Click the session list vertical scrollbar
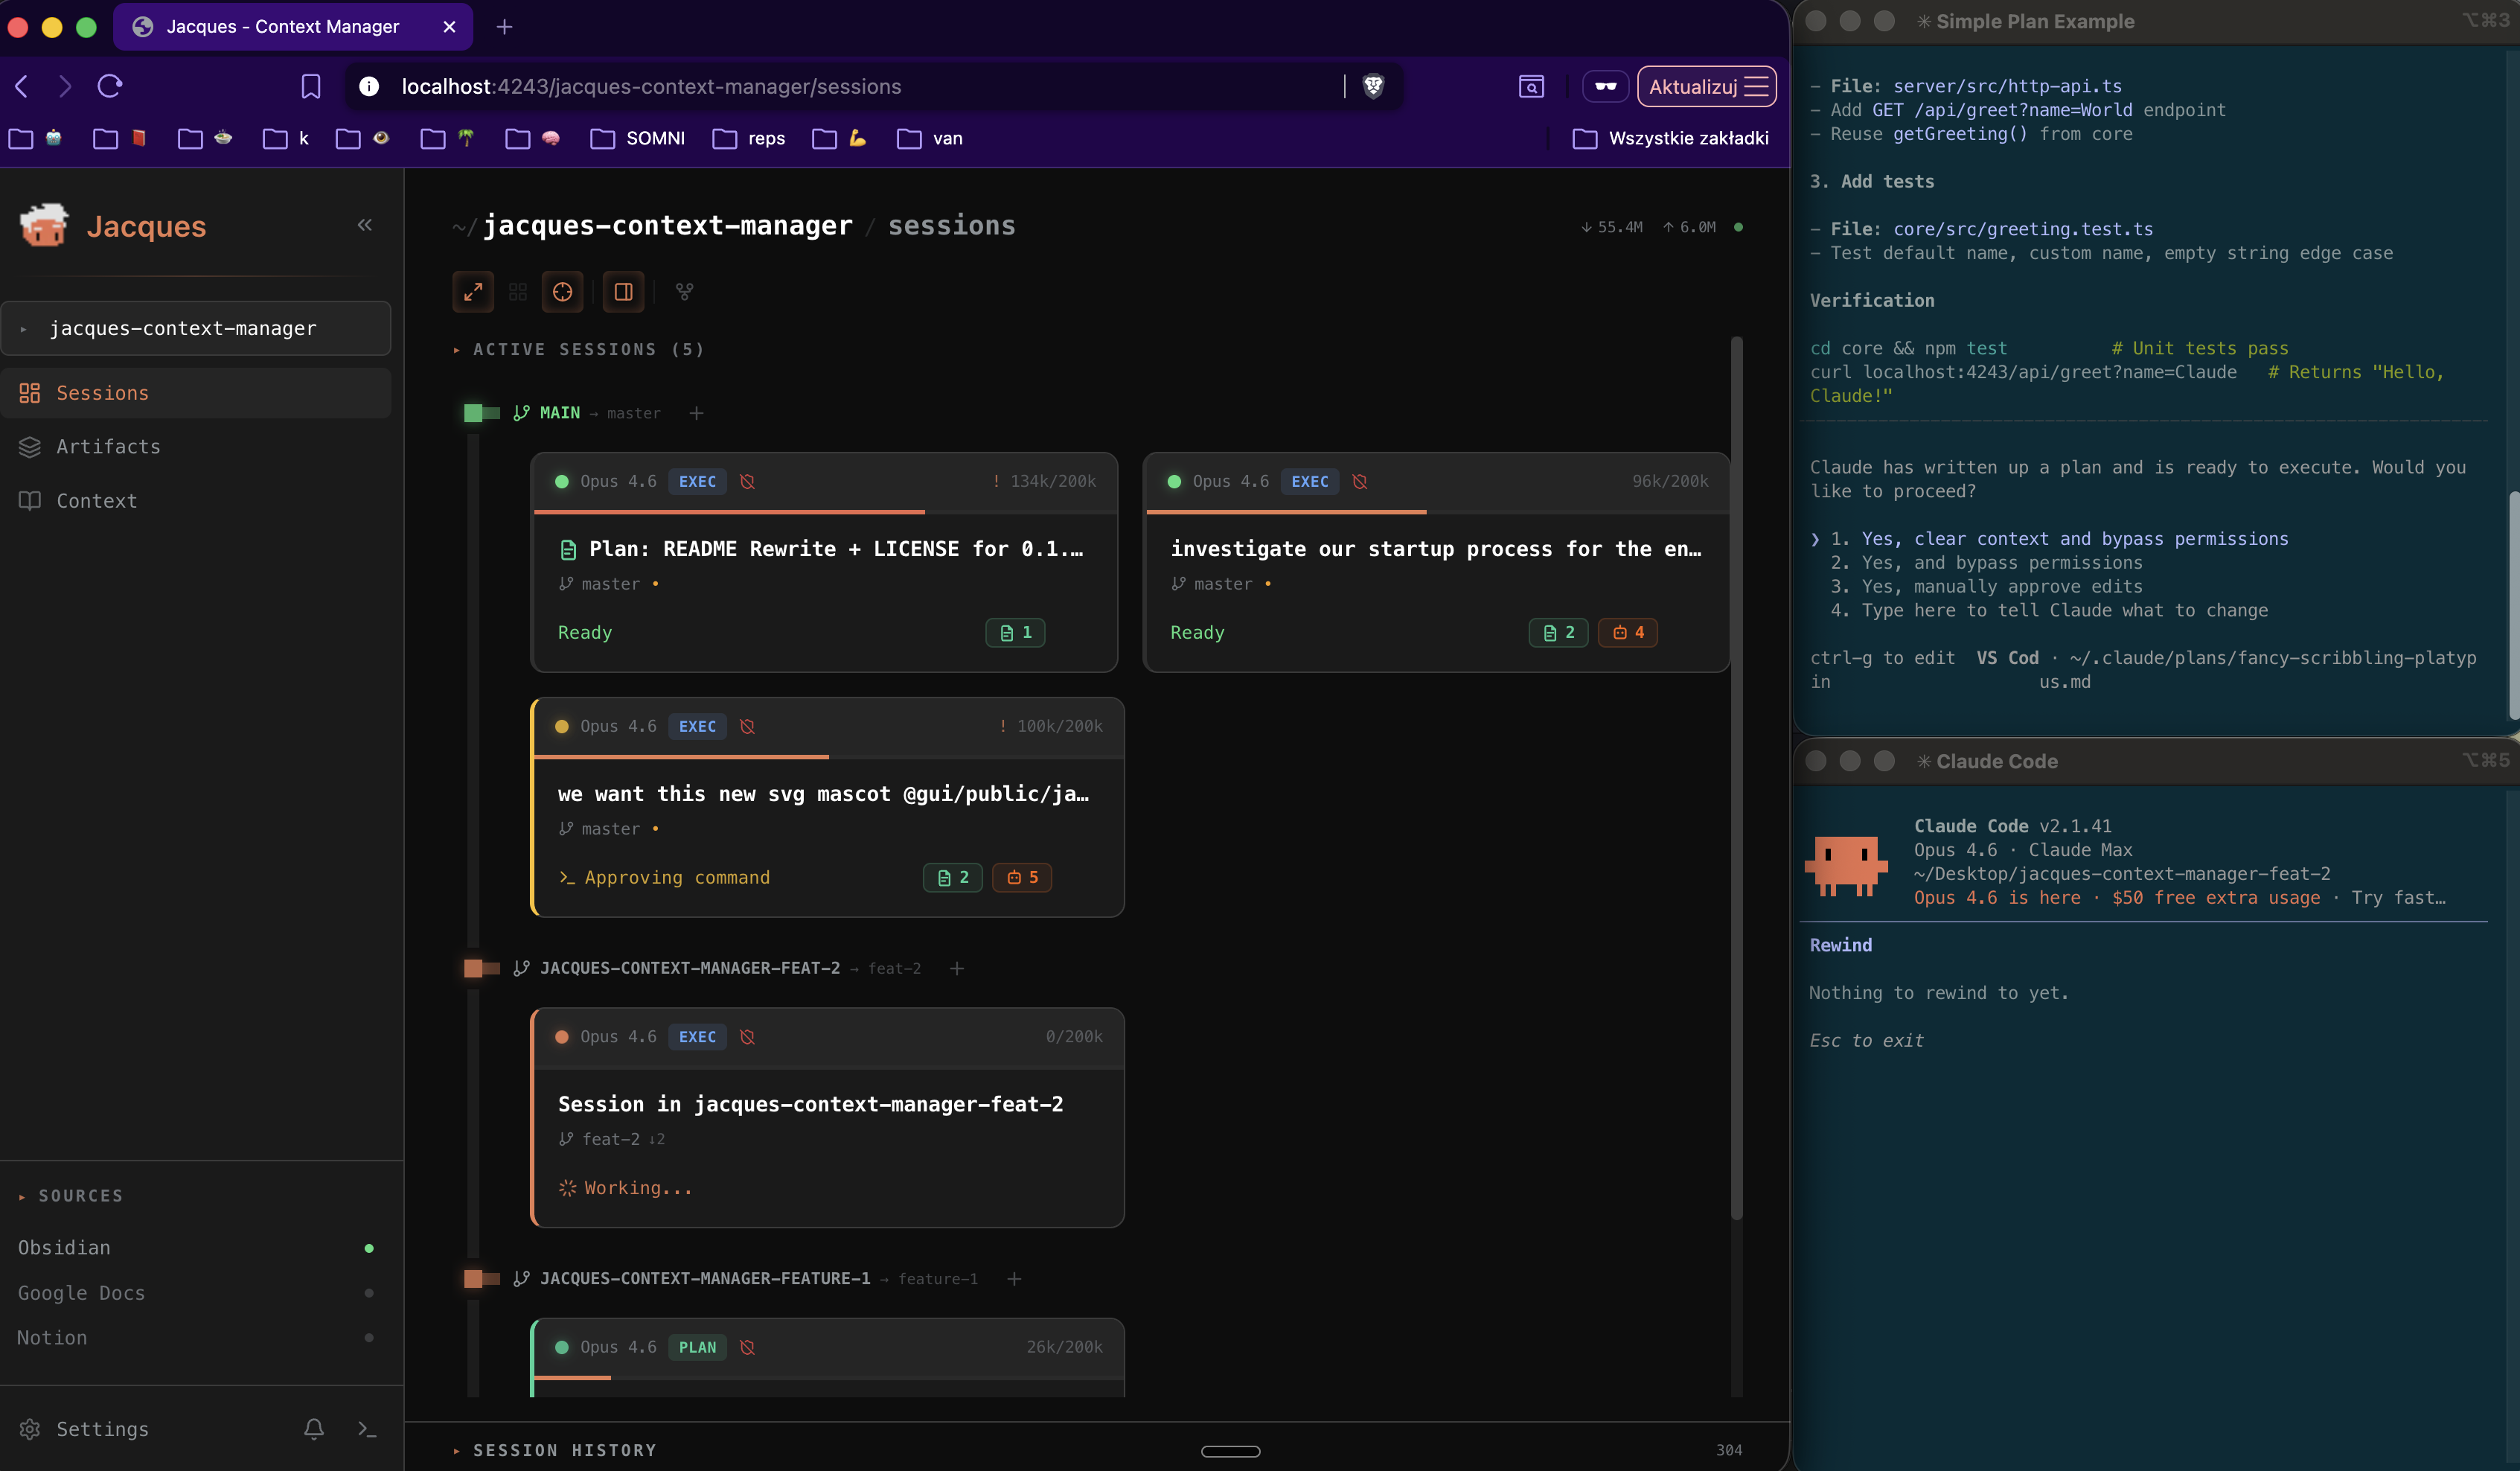Image resolution: width=2520 pixels, height=1471 pixels. point(1737,778)
